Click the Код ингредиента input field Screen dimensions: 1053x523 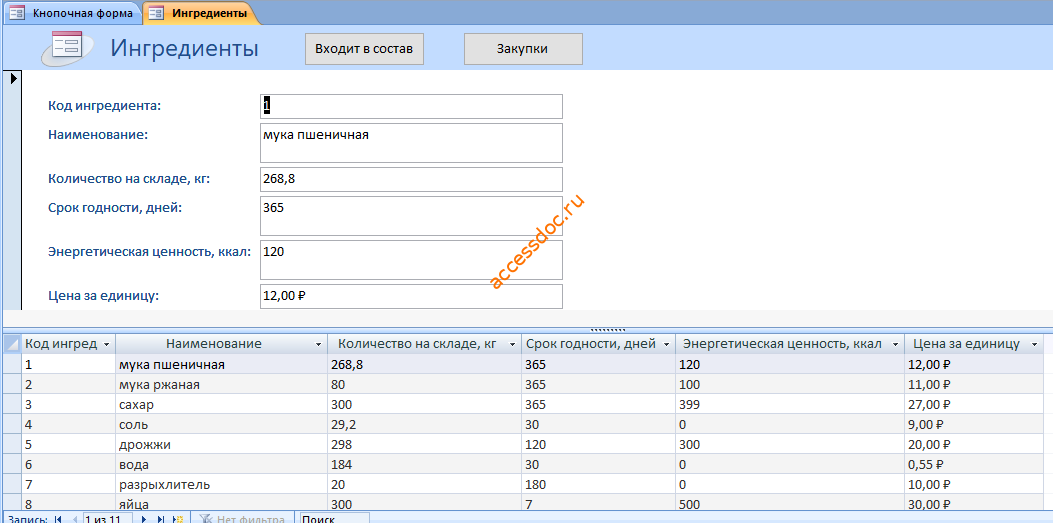tap(411, 106)
